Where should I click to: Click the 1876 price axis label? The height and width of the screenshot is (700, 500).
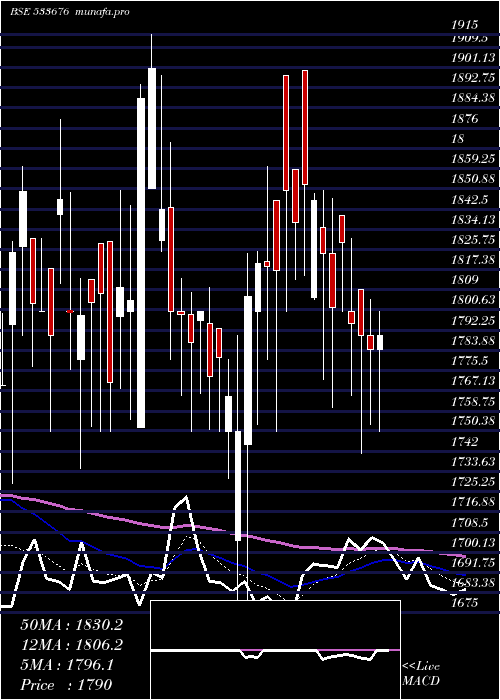pos(464,118)
